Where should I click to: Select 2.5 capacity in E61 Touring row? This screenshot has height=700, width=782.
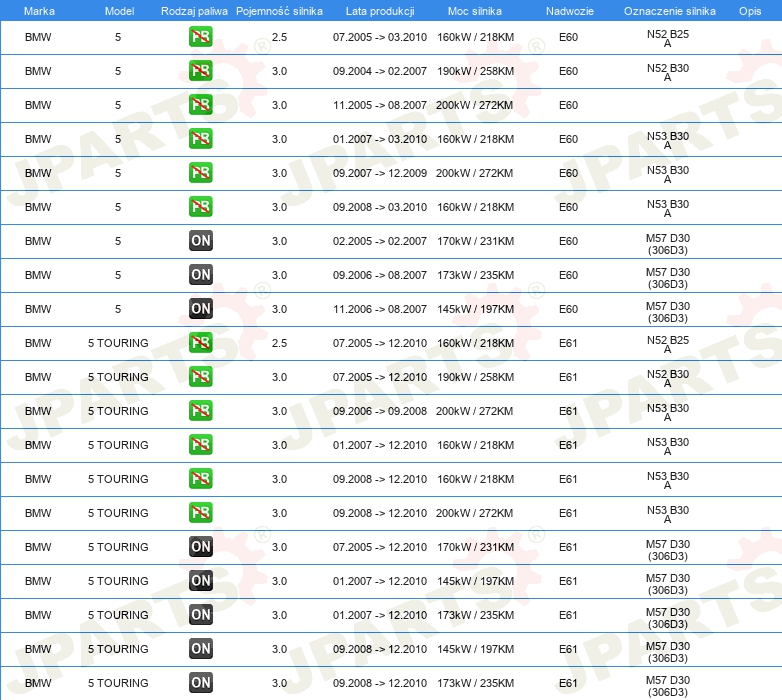pyautogui.click(x=279, y=343)
